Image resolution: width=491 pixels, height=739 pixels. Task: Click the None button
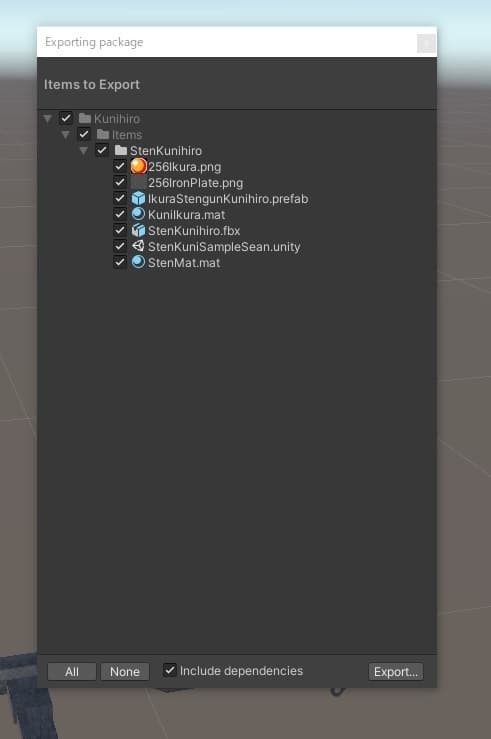(x=125, y=671)
